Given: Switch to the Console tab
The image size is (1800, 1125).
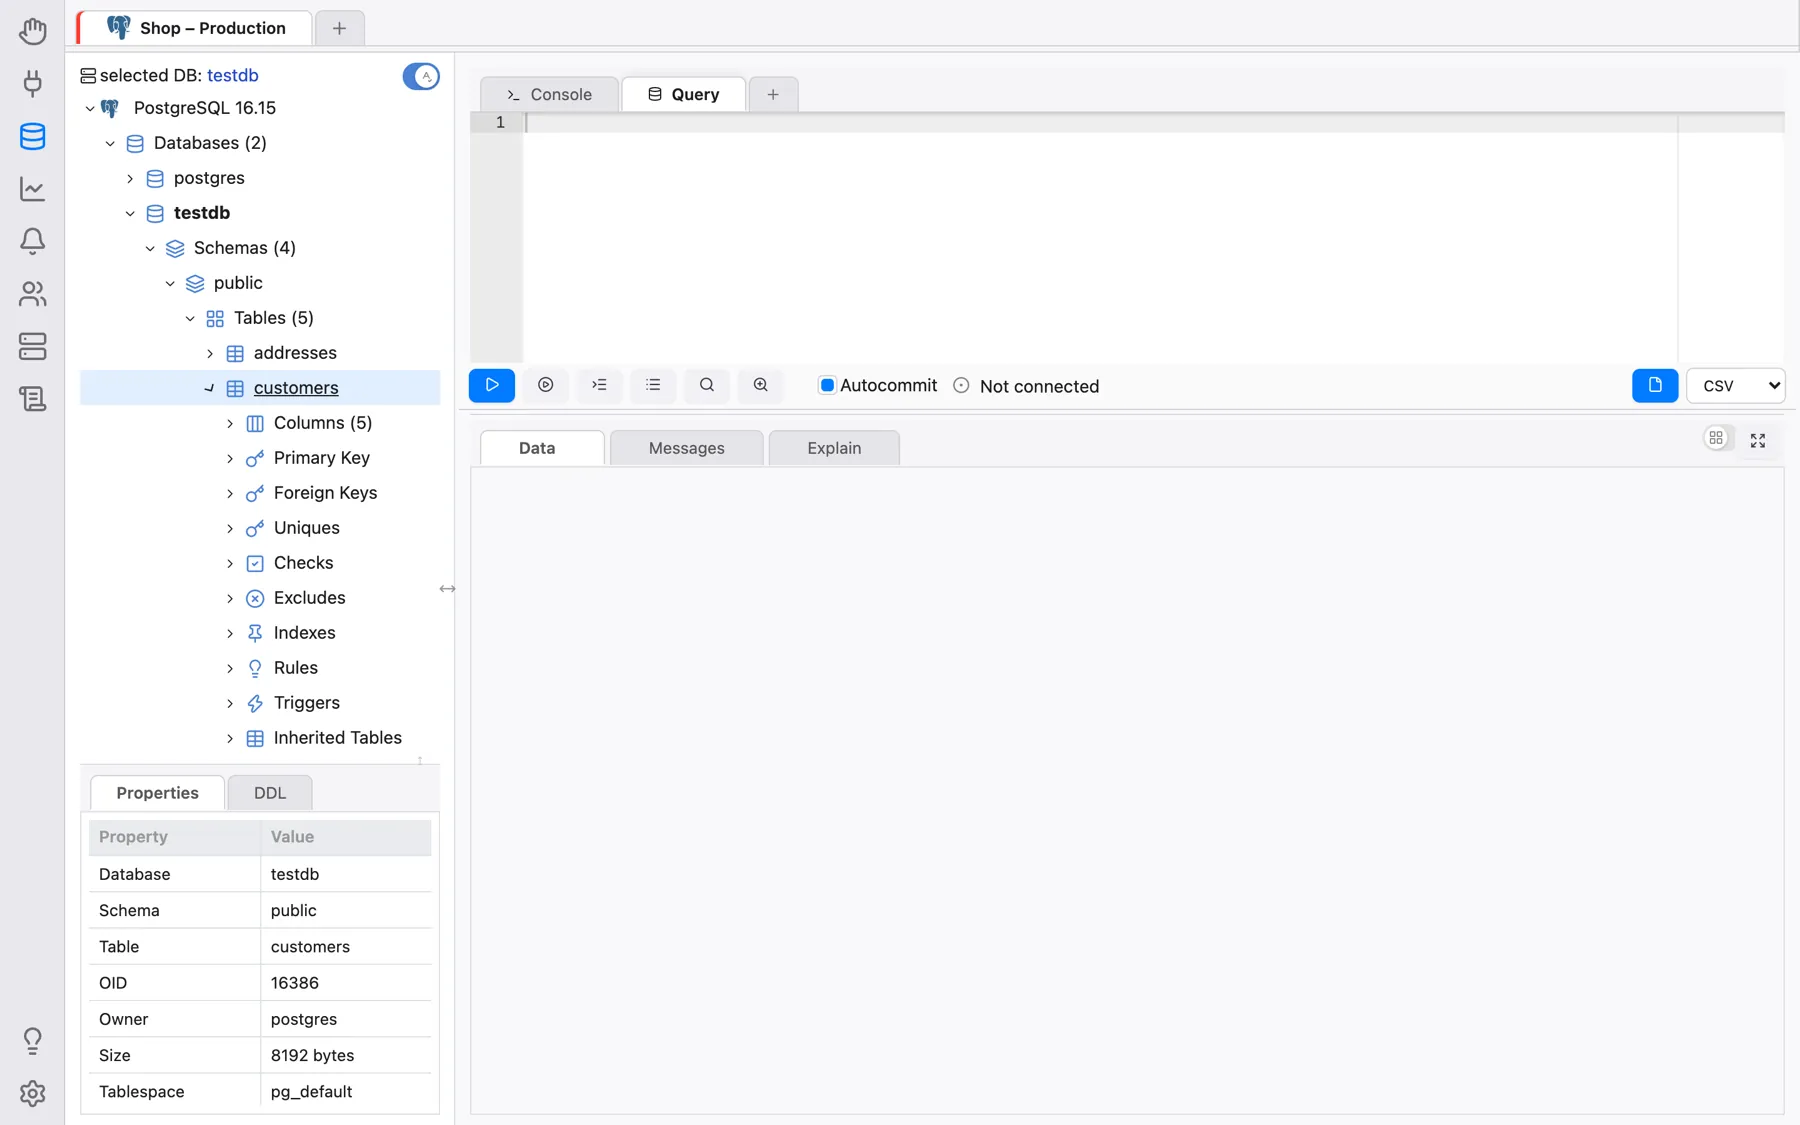Looking at the screenshot, I should click(549, 94).
